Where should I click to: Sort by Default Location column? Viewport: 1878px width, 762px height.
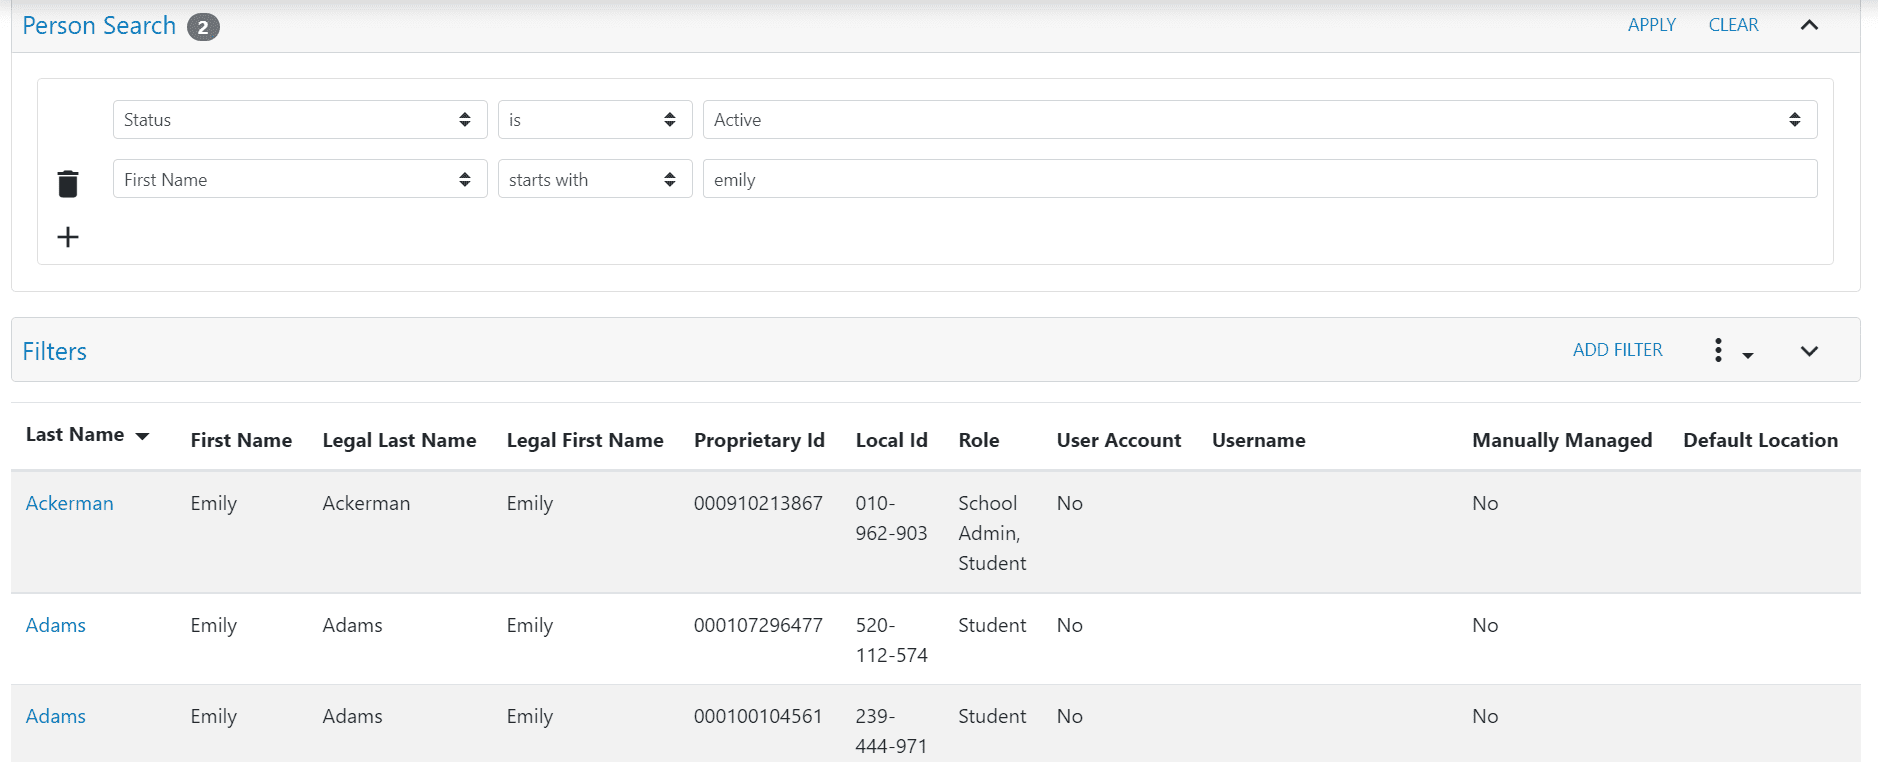click(1760, 440)
